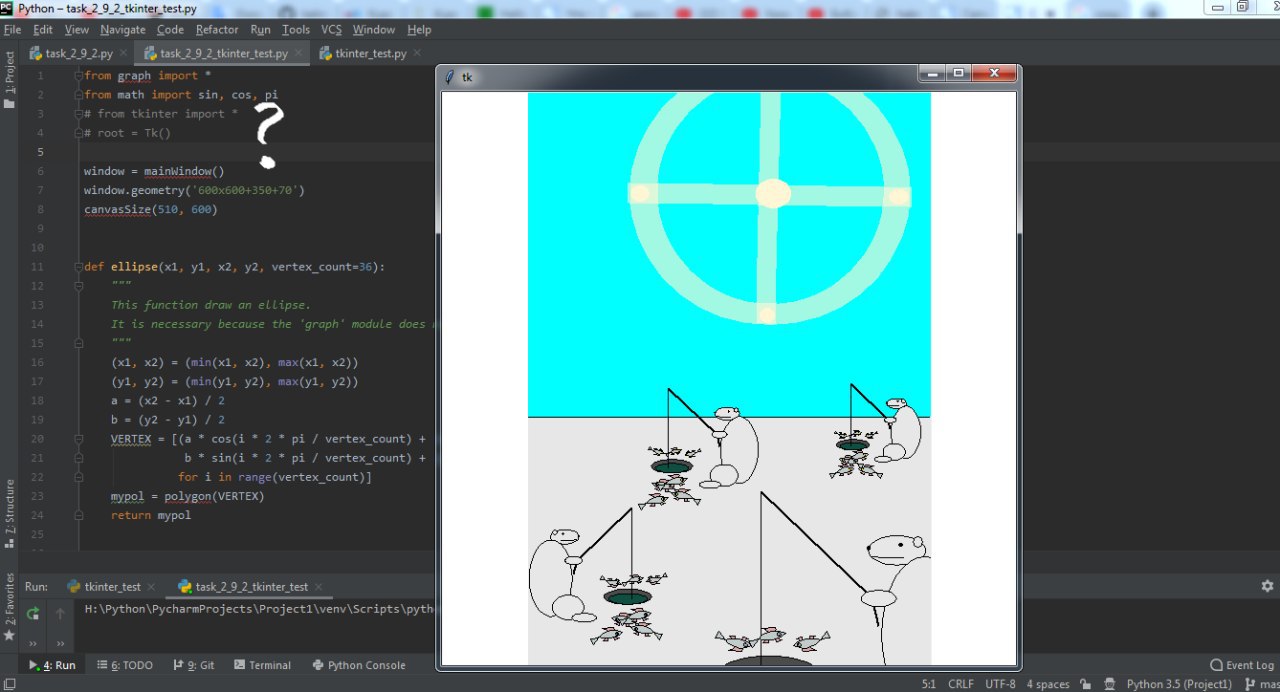The width and height of the screenshot is (1280, 692).
Task: Collapse the ellipse function at line 11
Action: [x=79, y=267]
